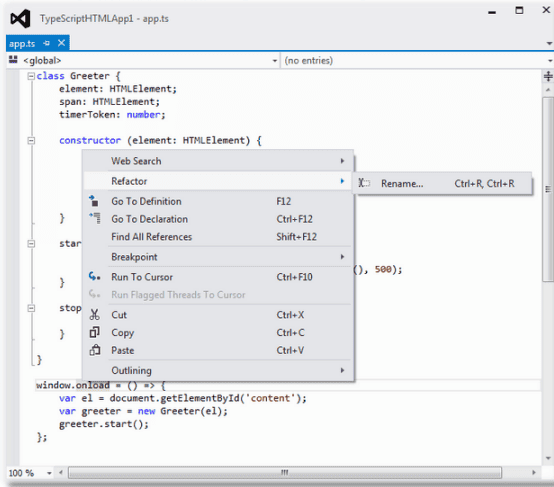The image size is (554, 487).
Task: Click the scissors Cut icon
Action: coord(94,315)
